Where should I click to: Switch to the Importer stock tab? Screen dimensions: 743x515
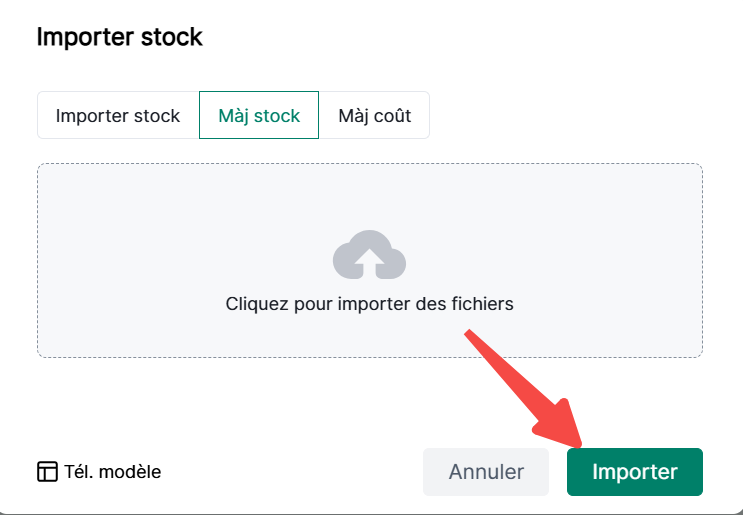click(118, 115)
